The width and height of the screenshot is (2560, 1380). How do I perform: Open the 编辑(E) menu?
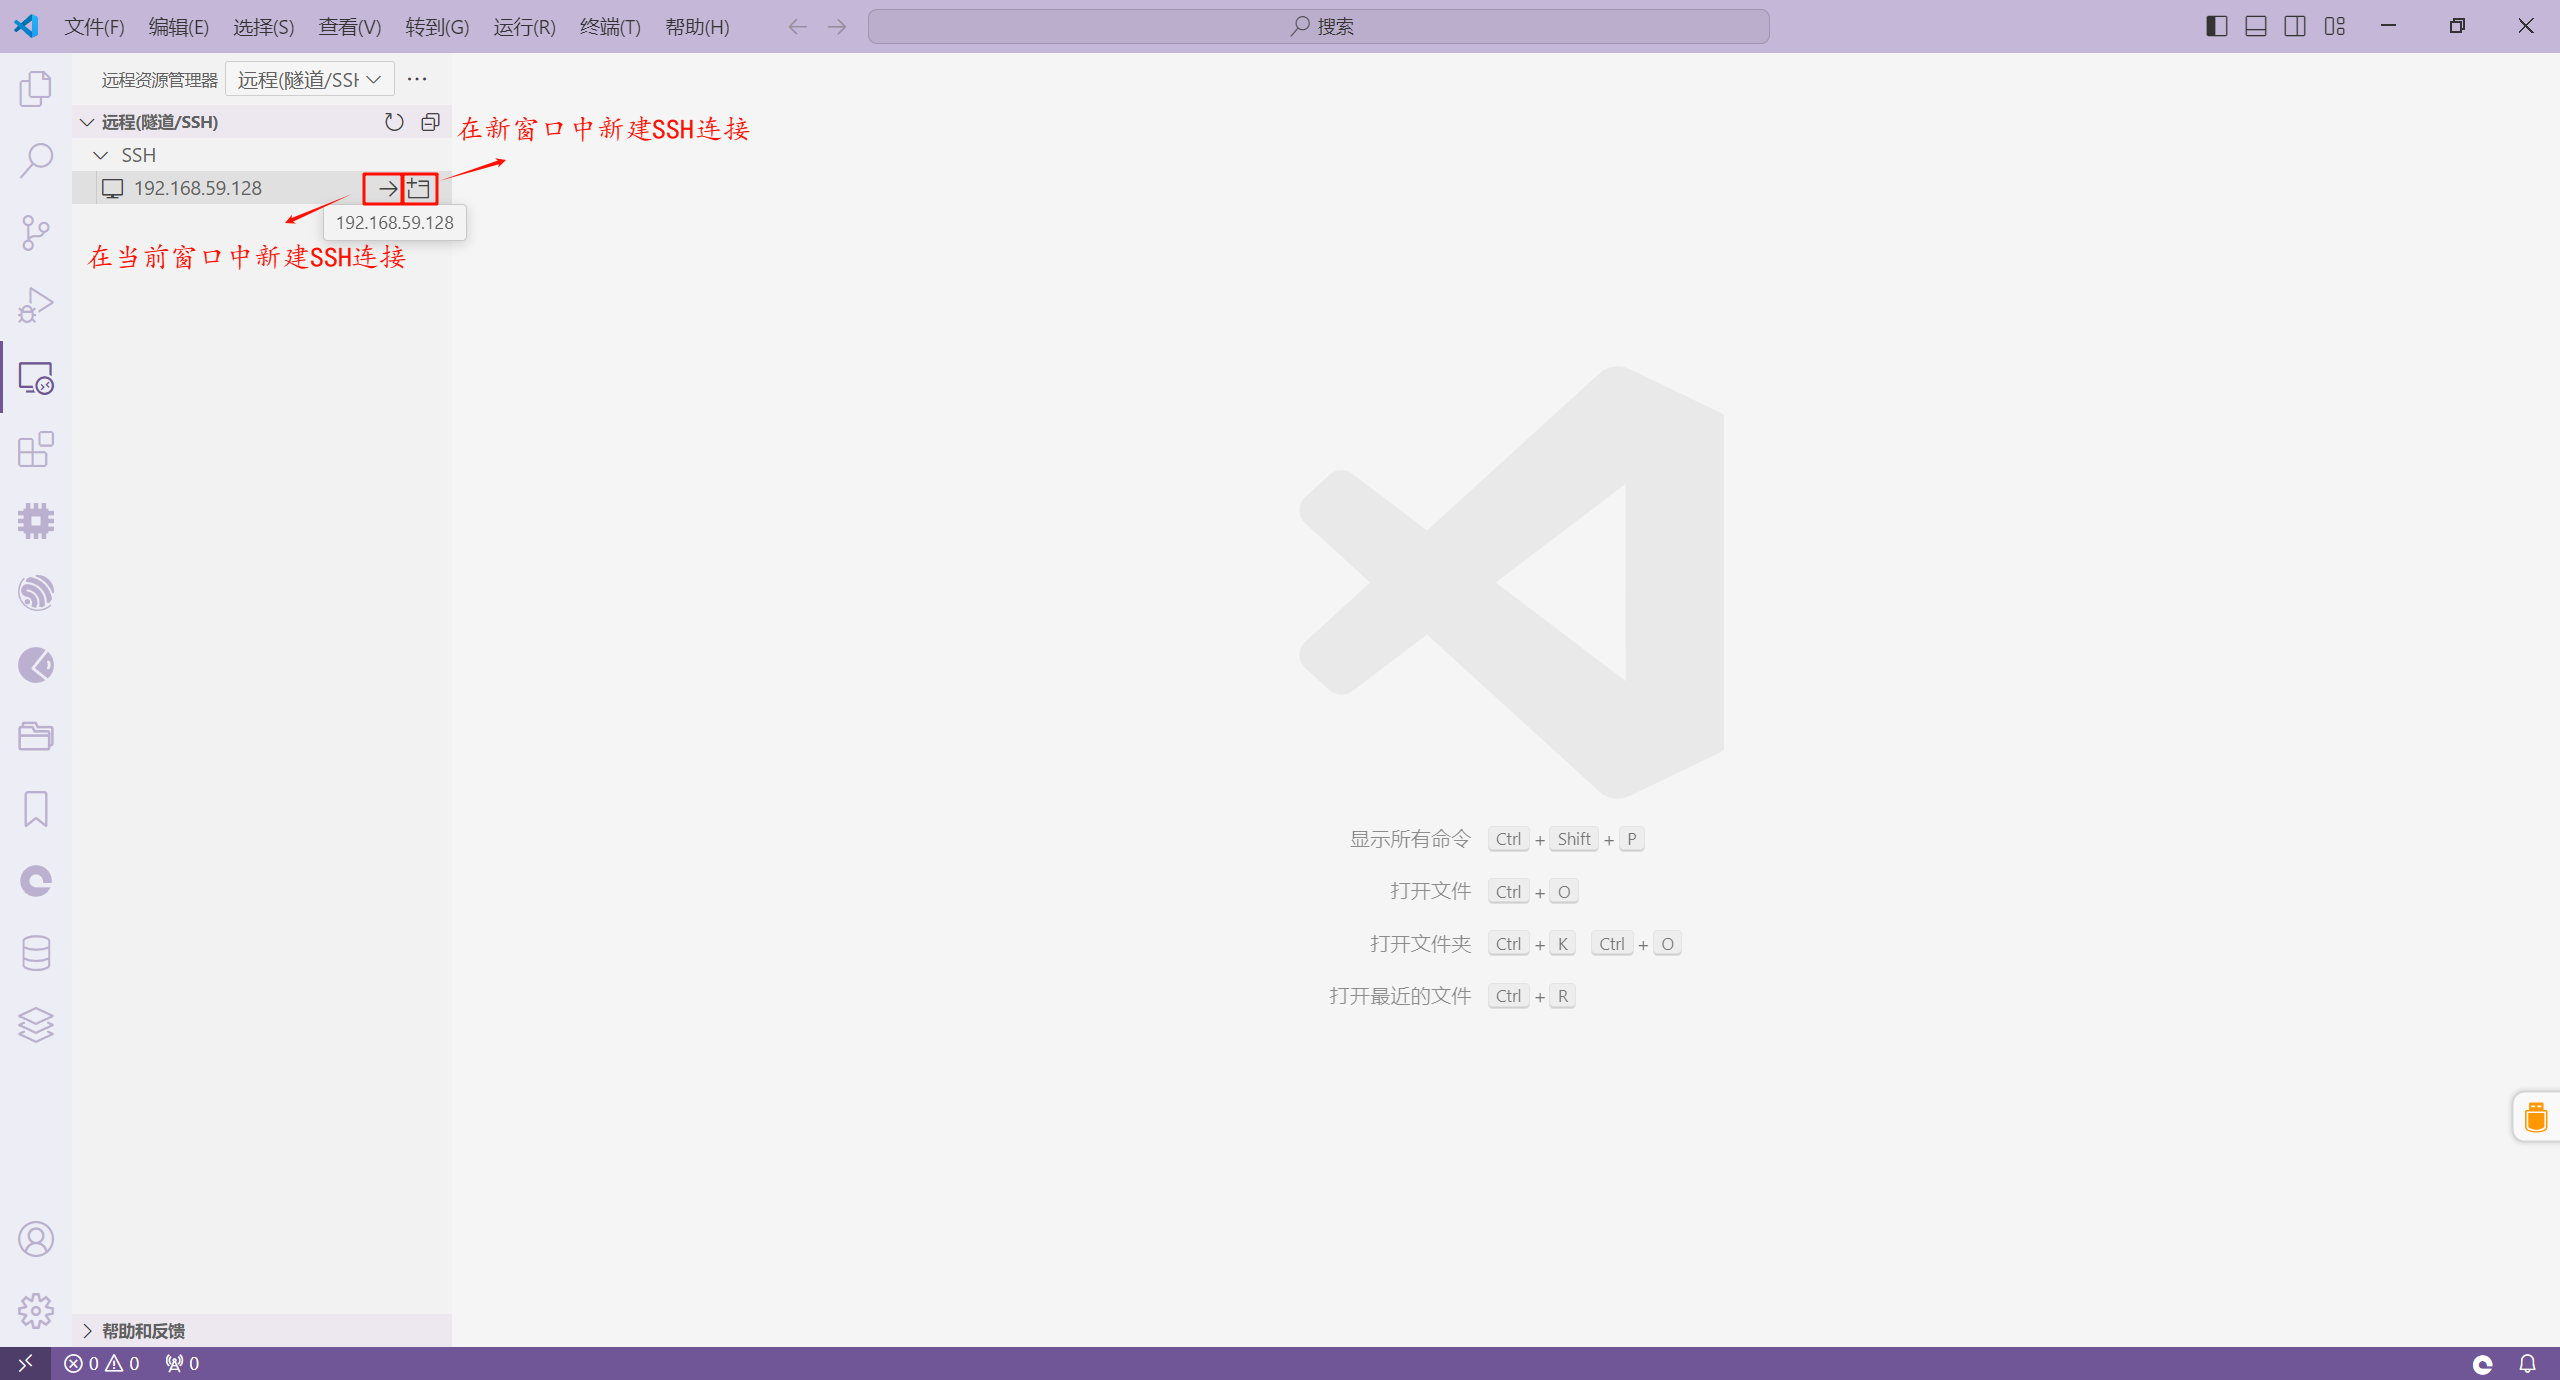click(x=179, y=27)
